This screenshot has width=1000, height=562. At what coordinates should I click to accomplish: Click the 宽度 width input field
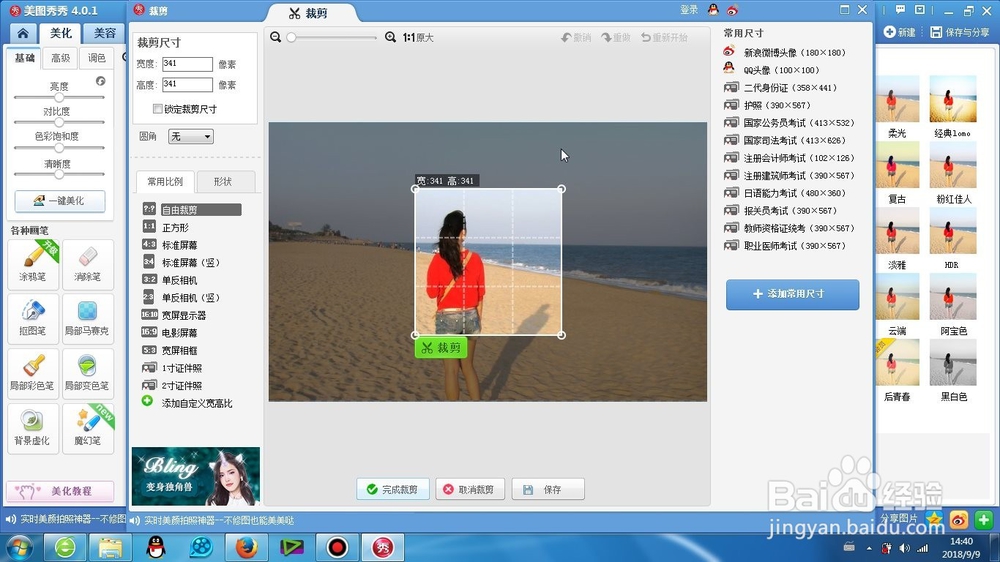(x=187, y=64)
